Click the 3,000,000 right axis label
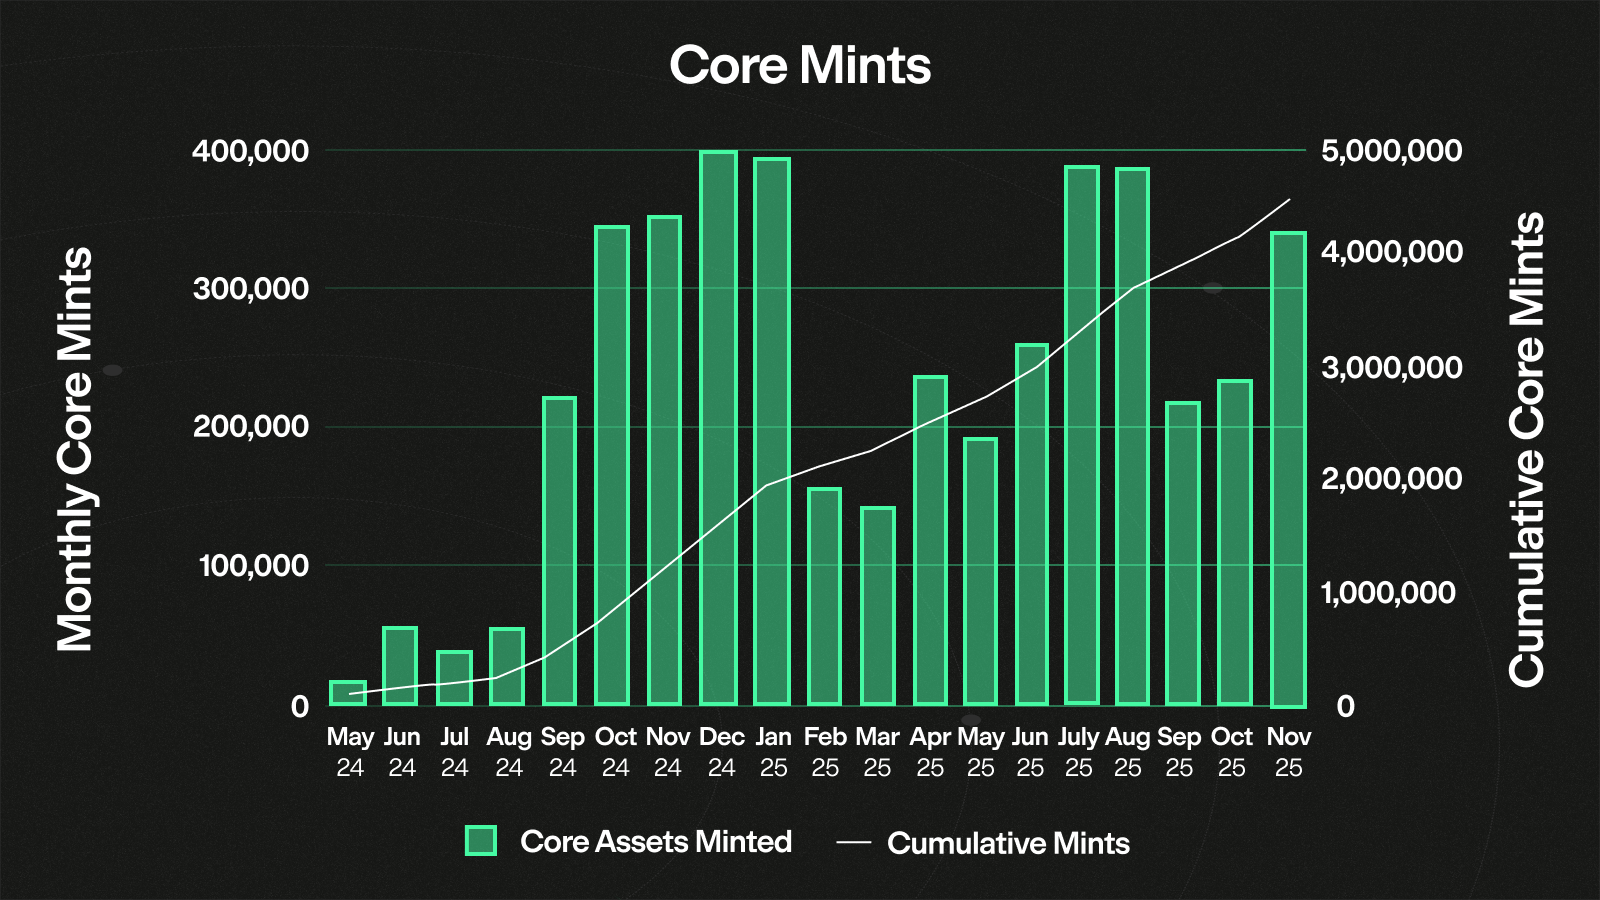The image size is (1600, 900). point(1391,367)
